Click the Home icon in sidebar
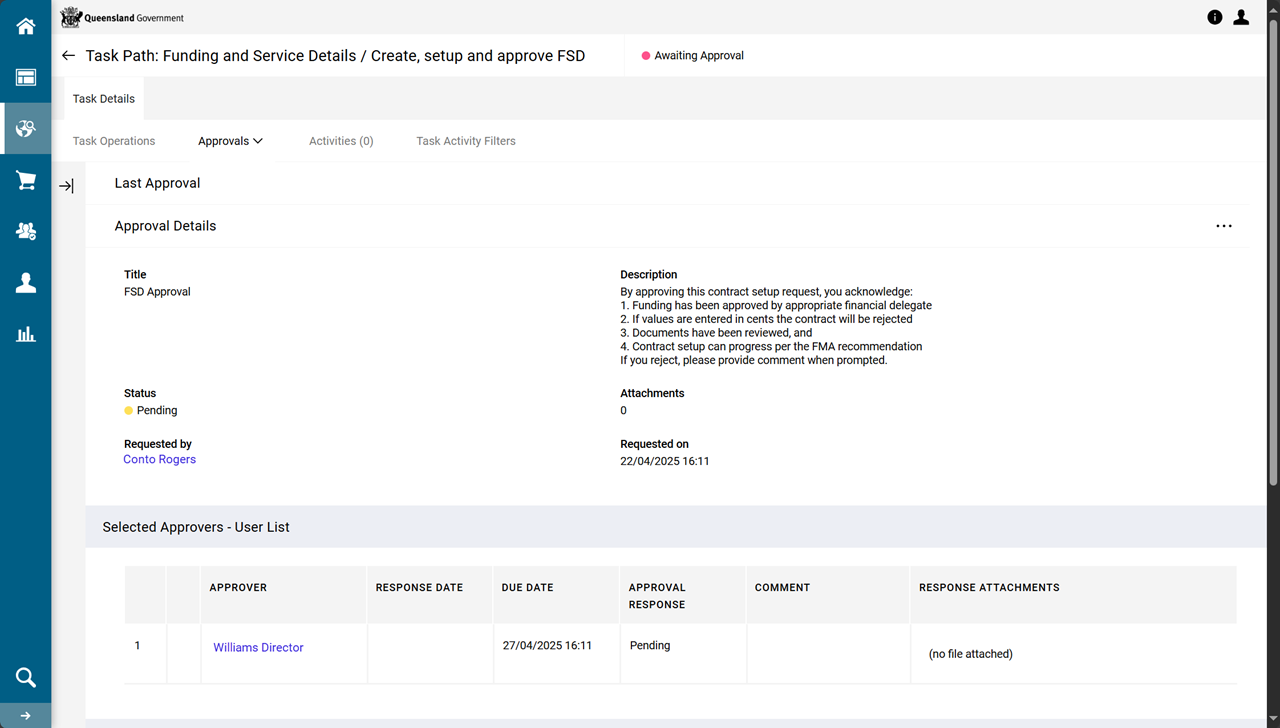 tap(25, 26)
